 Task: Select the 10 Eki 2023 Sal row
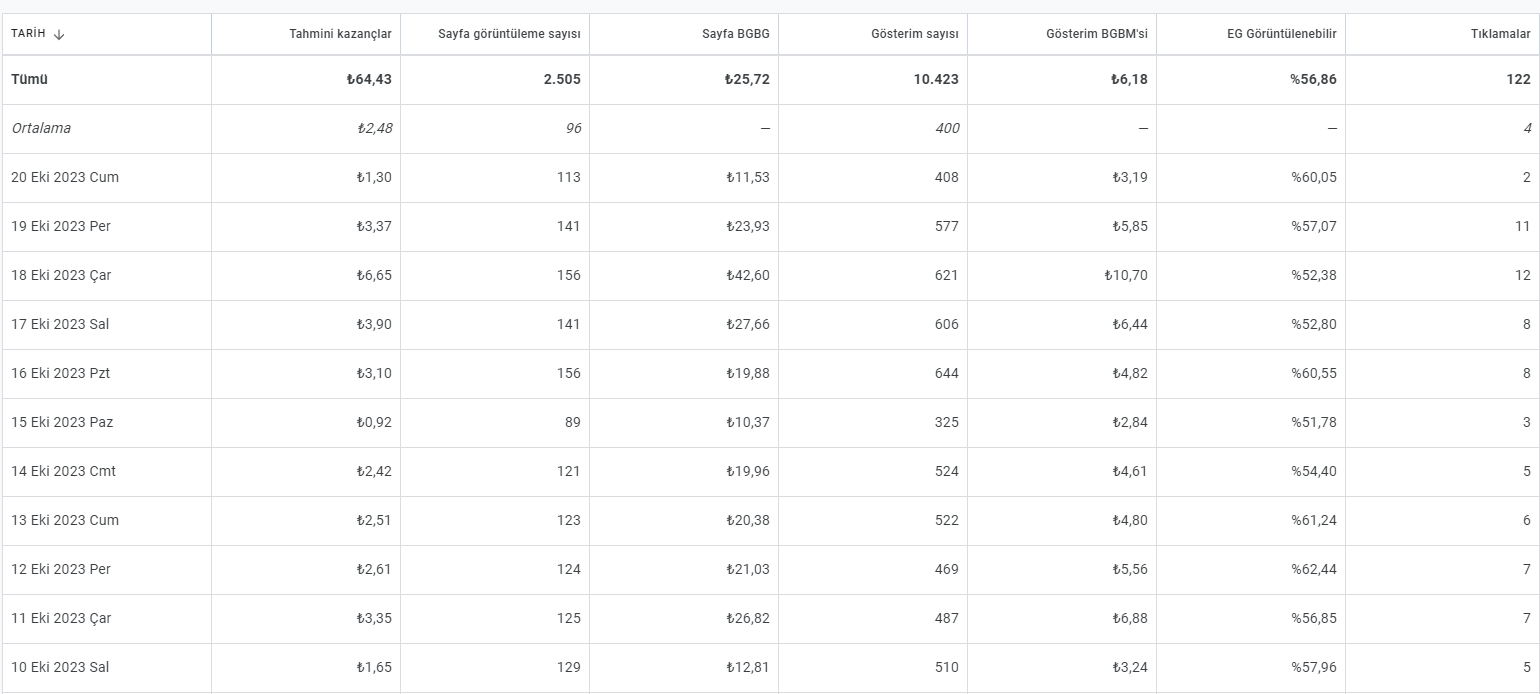[770, 667]
